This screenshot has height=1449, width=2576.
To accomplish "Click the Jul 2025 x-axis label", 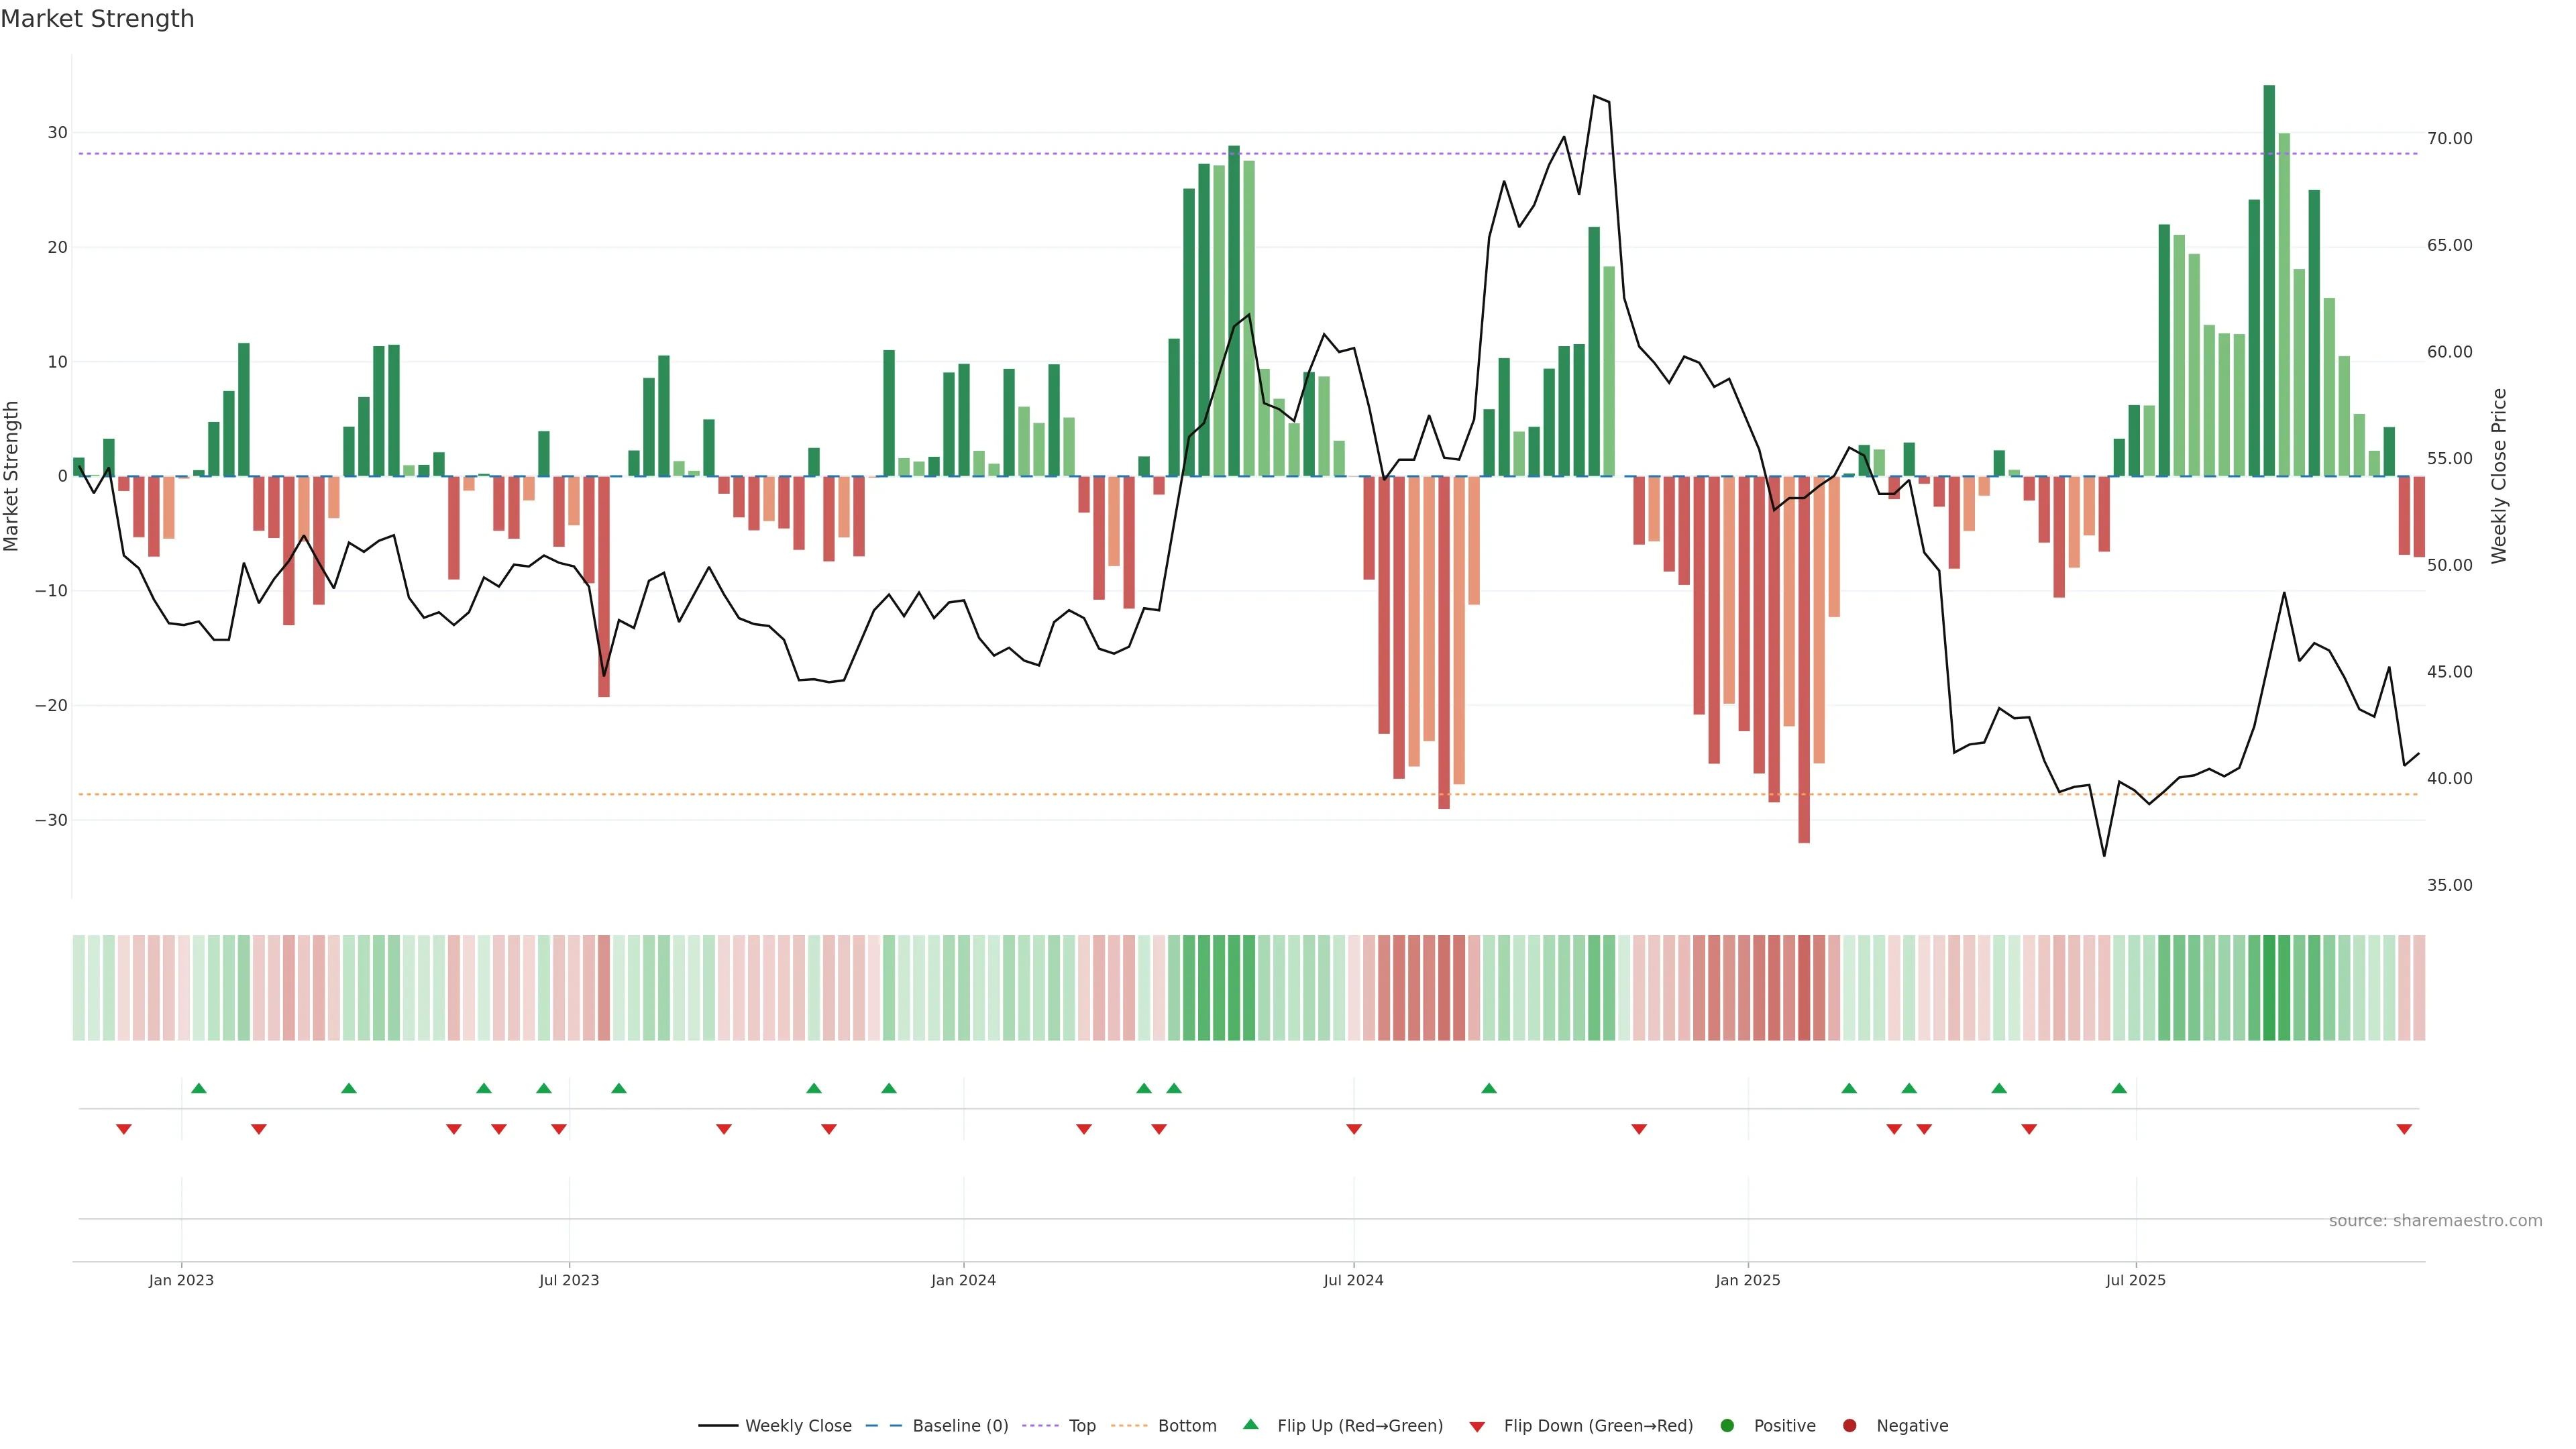I will 2135,1280.
